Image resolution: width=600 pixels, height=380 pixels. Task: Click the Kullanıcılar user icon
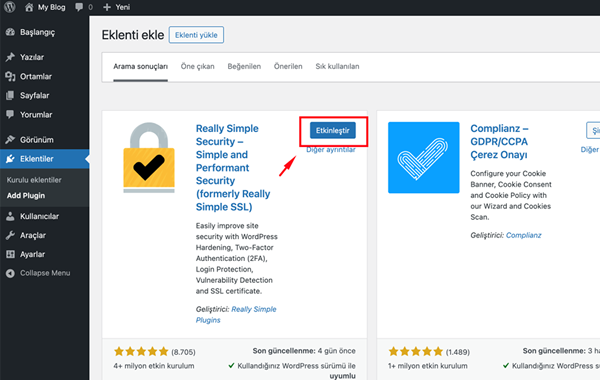point(10,216)
